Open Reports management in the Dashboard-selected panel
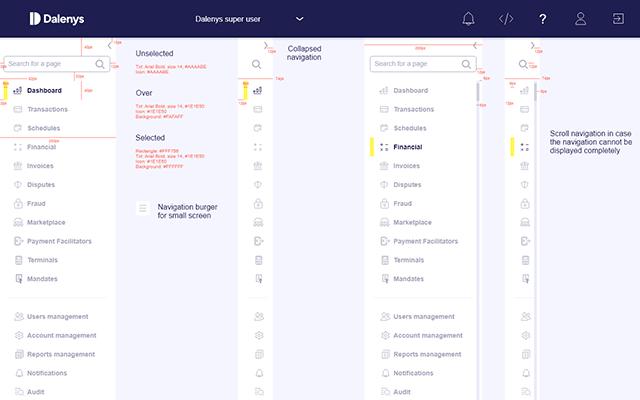 (57, 354)
